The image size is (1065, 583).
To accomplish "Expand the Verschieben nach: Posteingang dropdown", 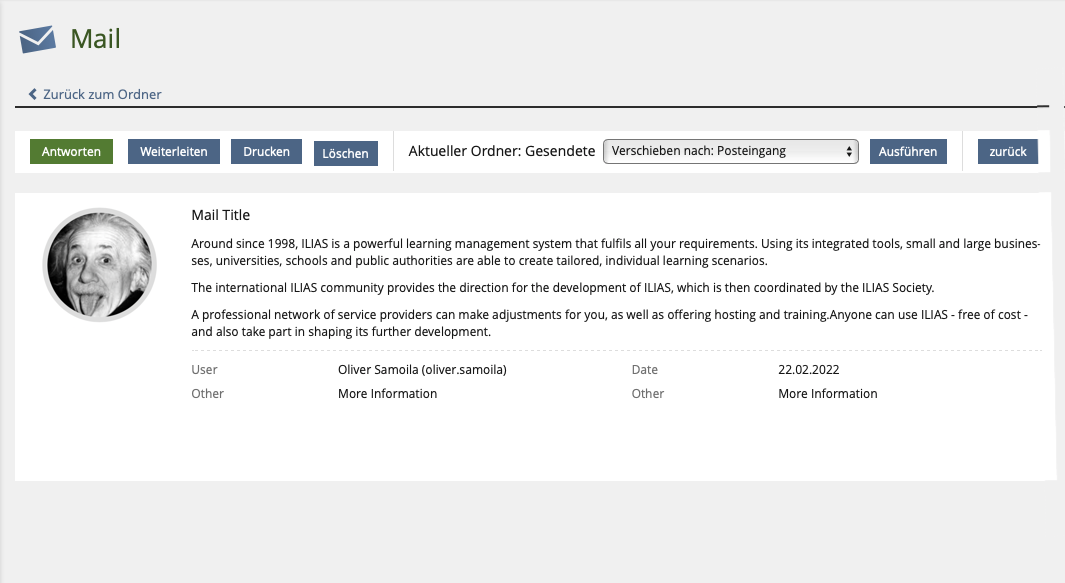I will [x=730, y=151].
